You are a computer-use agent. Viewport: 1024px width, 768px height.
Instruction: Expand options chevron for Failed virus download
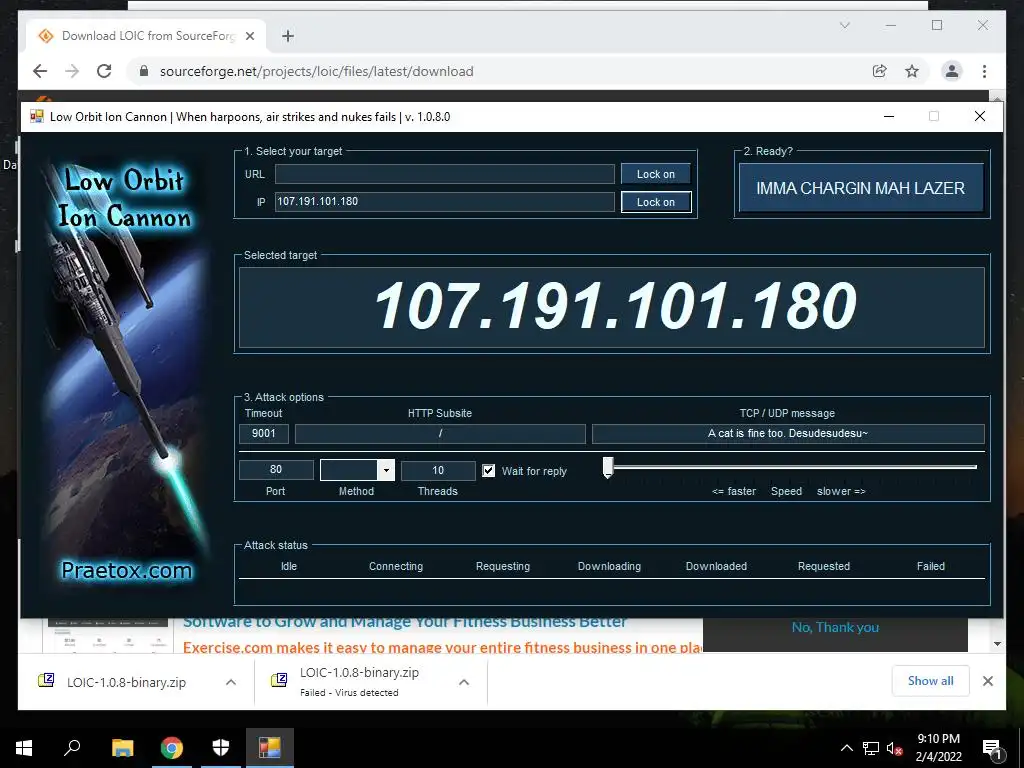tap(464, 682)
